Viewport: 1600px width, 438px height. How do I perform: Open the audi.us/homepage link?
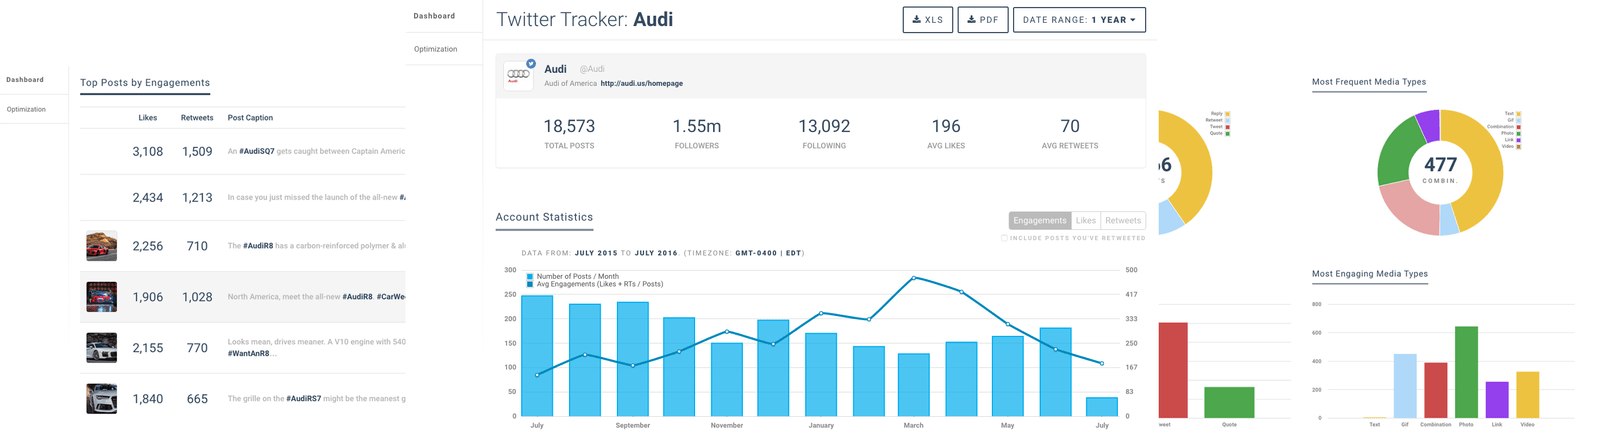click(641, 84)
